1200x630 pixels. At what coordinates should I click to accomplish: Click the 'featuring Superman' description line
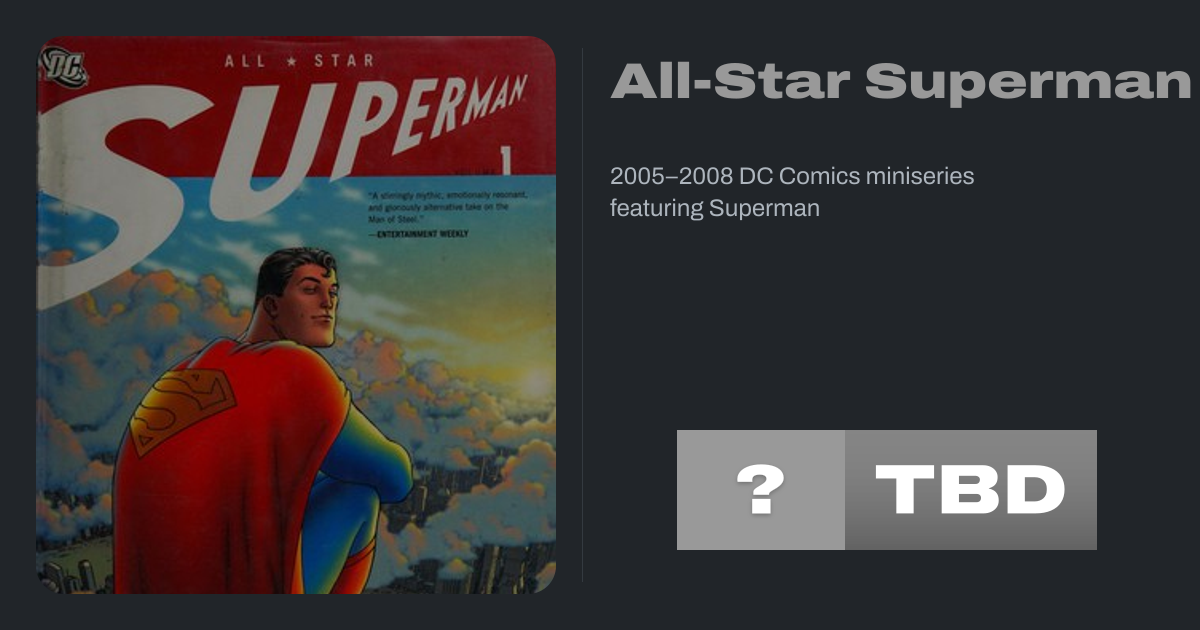(714, 209)
